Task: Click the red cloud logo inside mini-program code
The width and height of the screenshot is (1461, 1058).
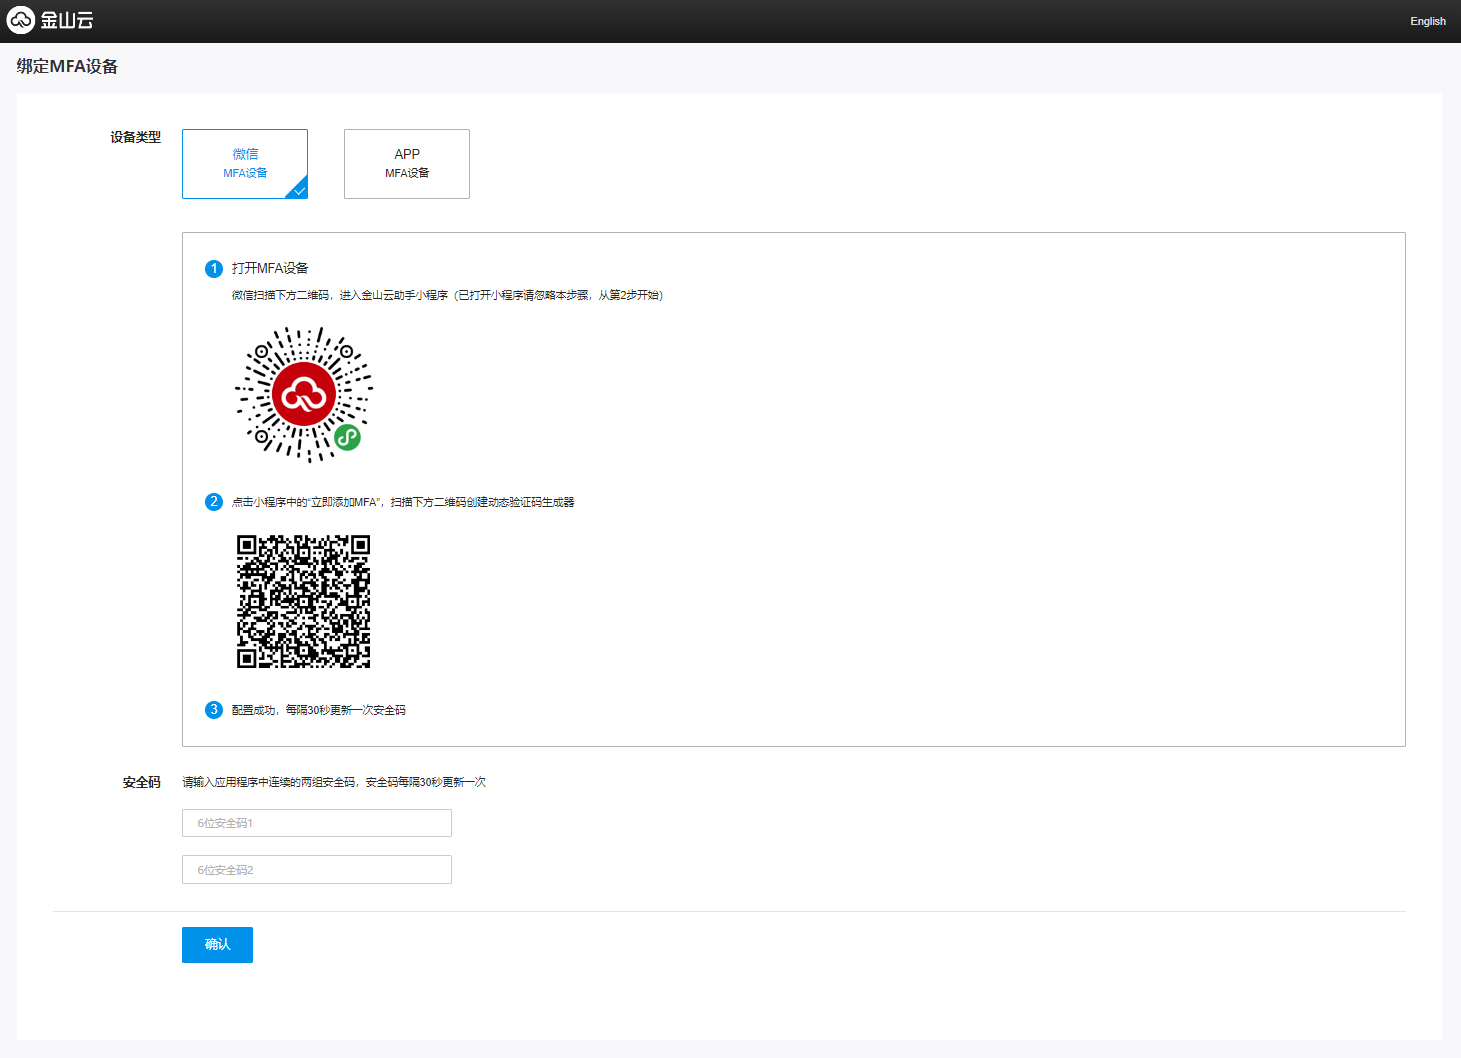Action: pyautogui.click(x=303, y=395)
